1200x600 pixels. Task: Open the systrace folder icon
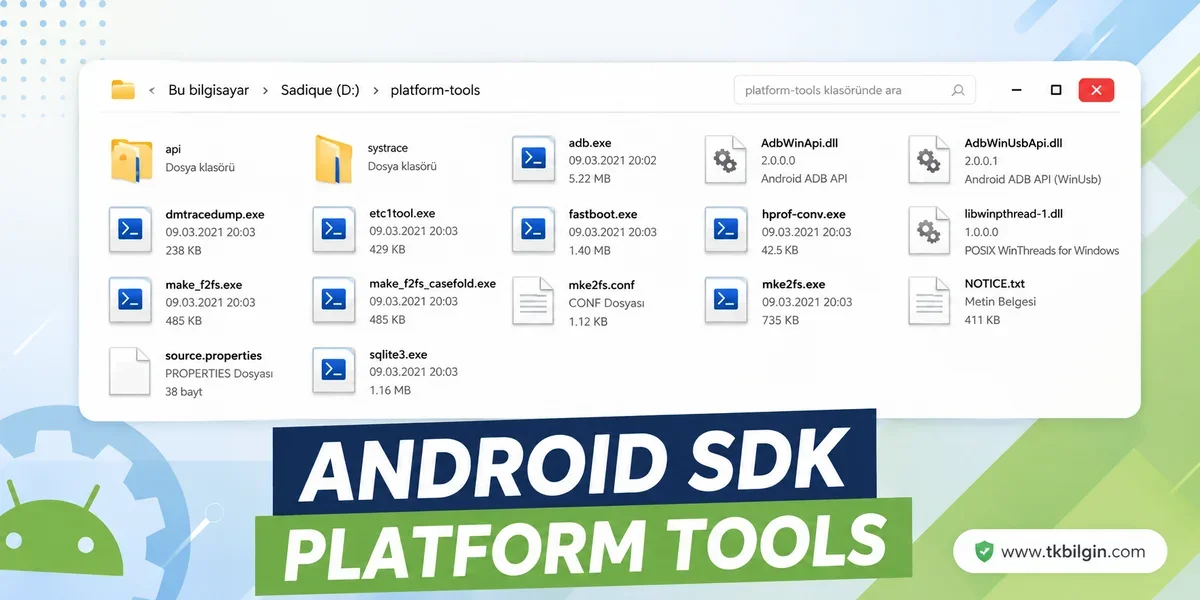pyautogui.click(x=334, y=160)
